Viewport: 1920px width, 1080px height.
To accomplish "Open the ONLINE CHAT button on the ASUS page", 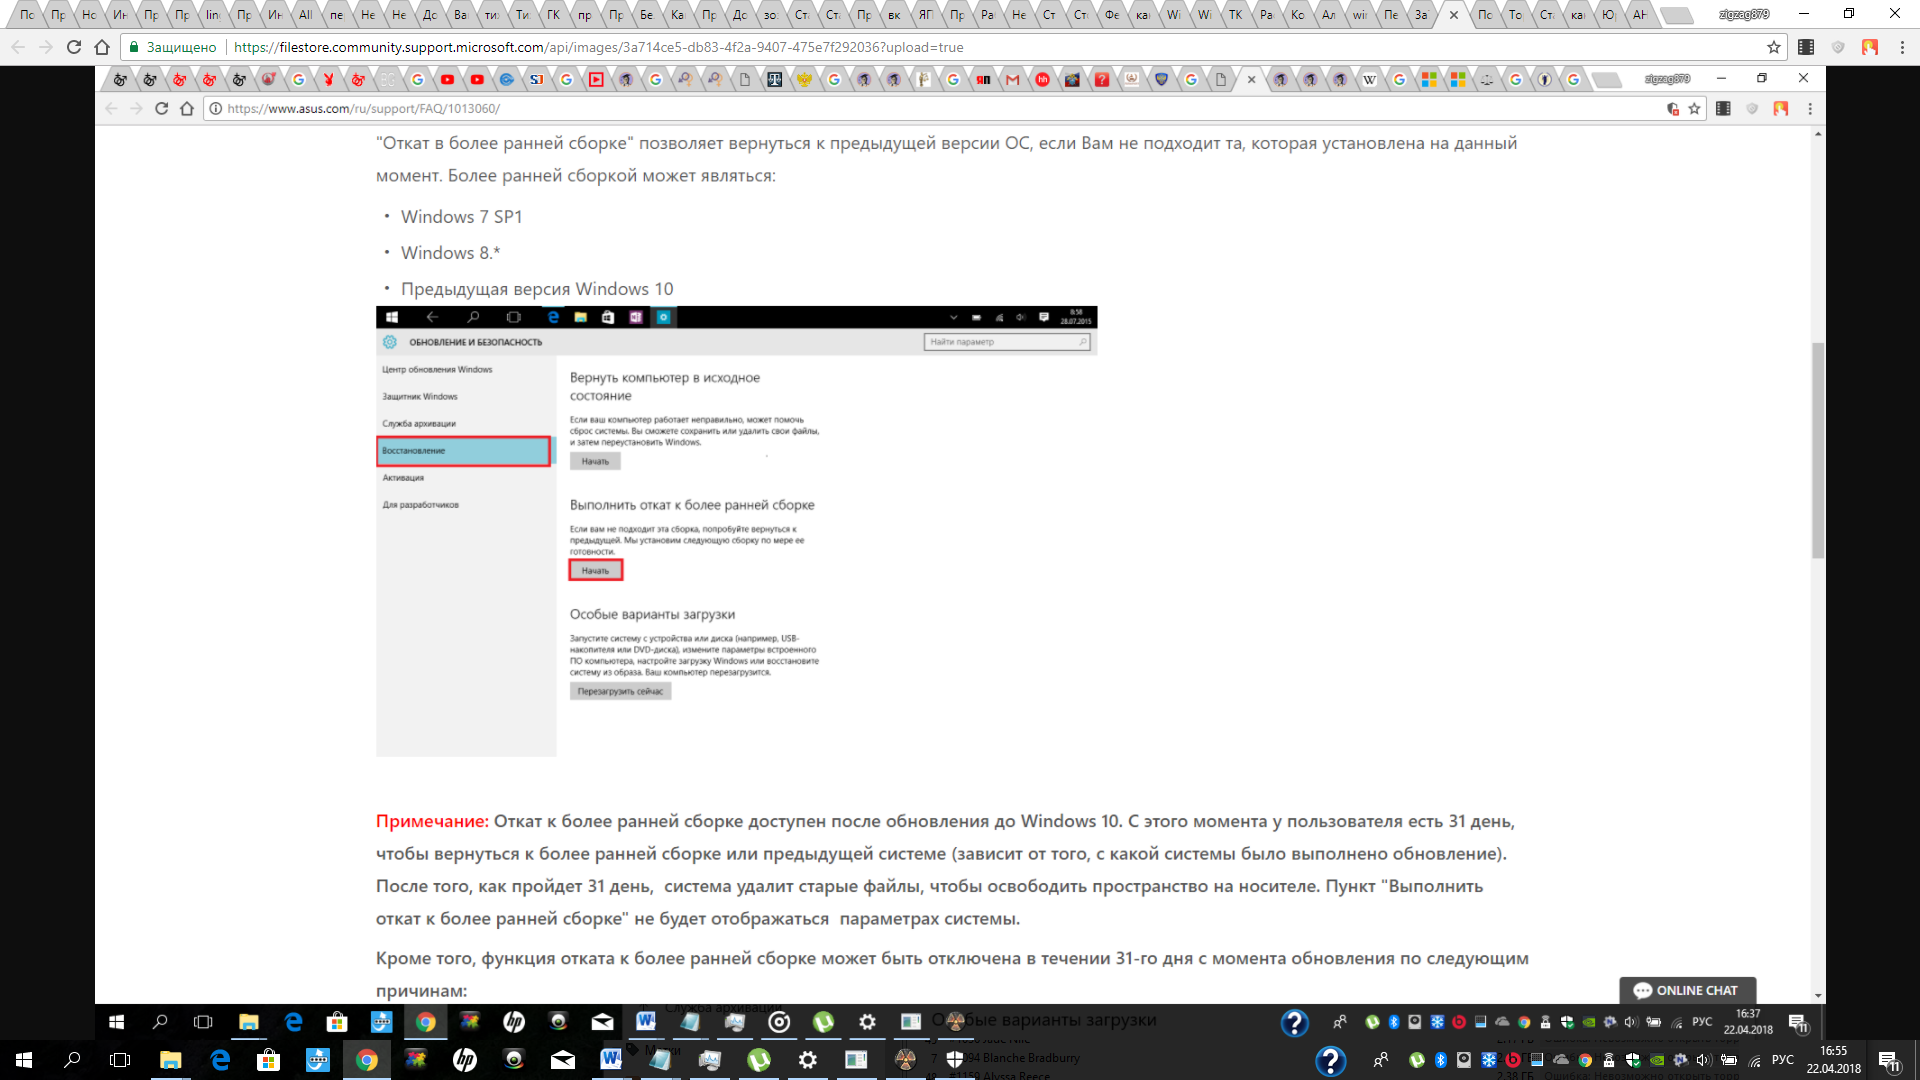I will tap(1687, 990).
